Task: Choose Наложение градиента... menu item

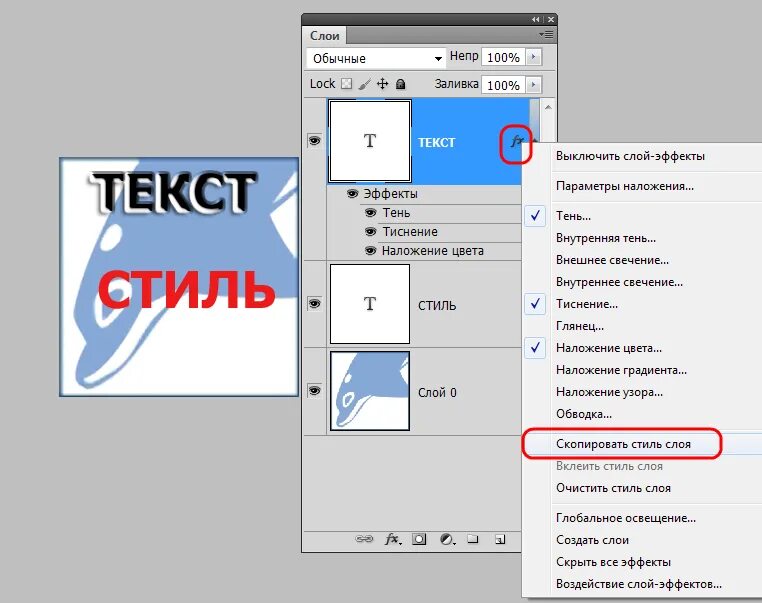Action: click(621, 370)
